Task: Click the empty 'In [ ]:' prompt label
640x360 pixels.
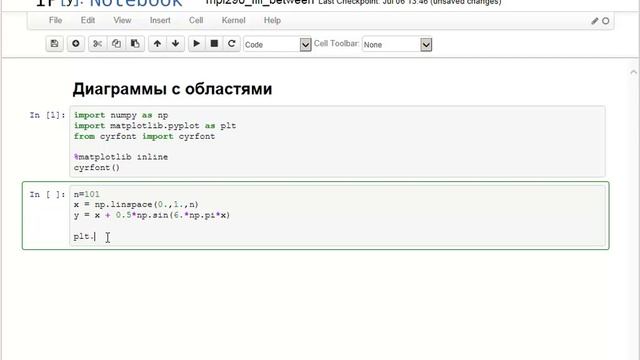Action: point(47,194)
